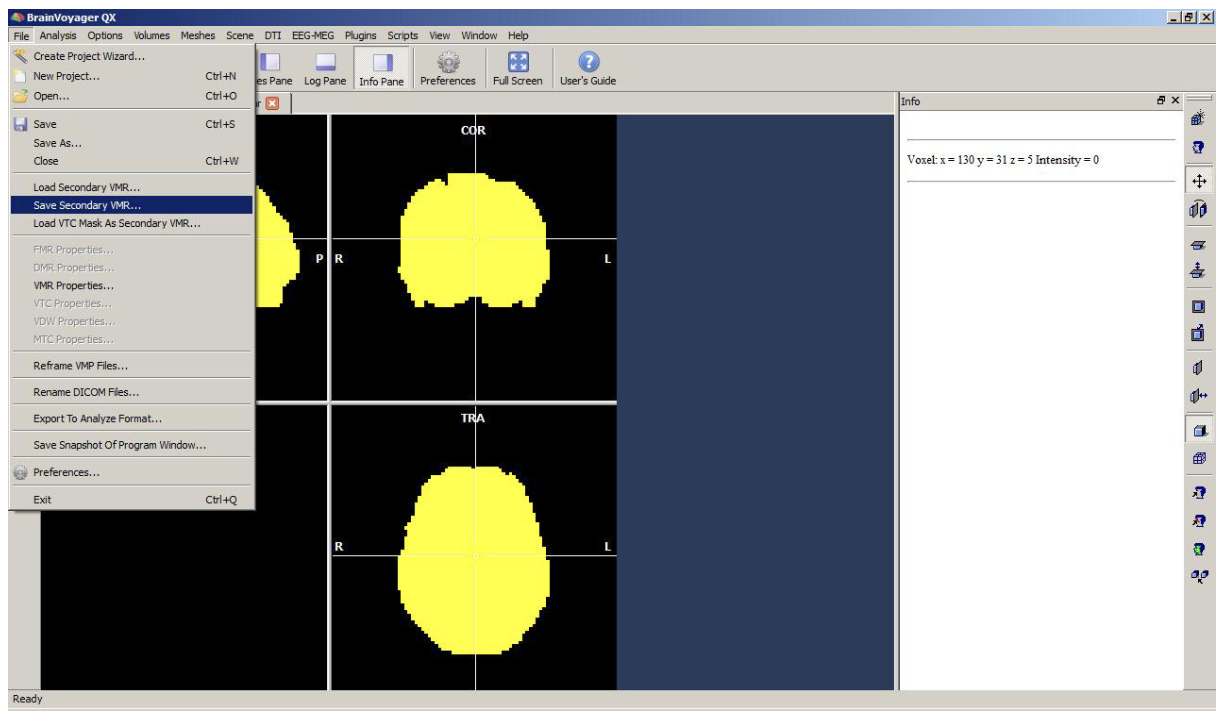The height and width of the screenshot is (718, 1224).
Task: Select Load Secondary VMR... from File menu
Action: 87,187
